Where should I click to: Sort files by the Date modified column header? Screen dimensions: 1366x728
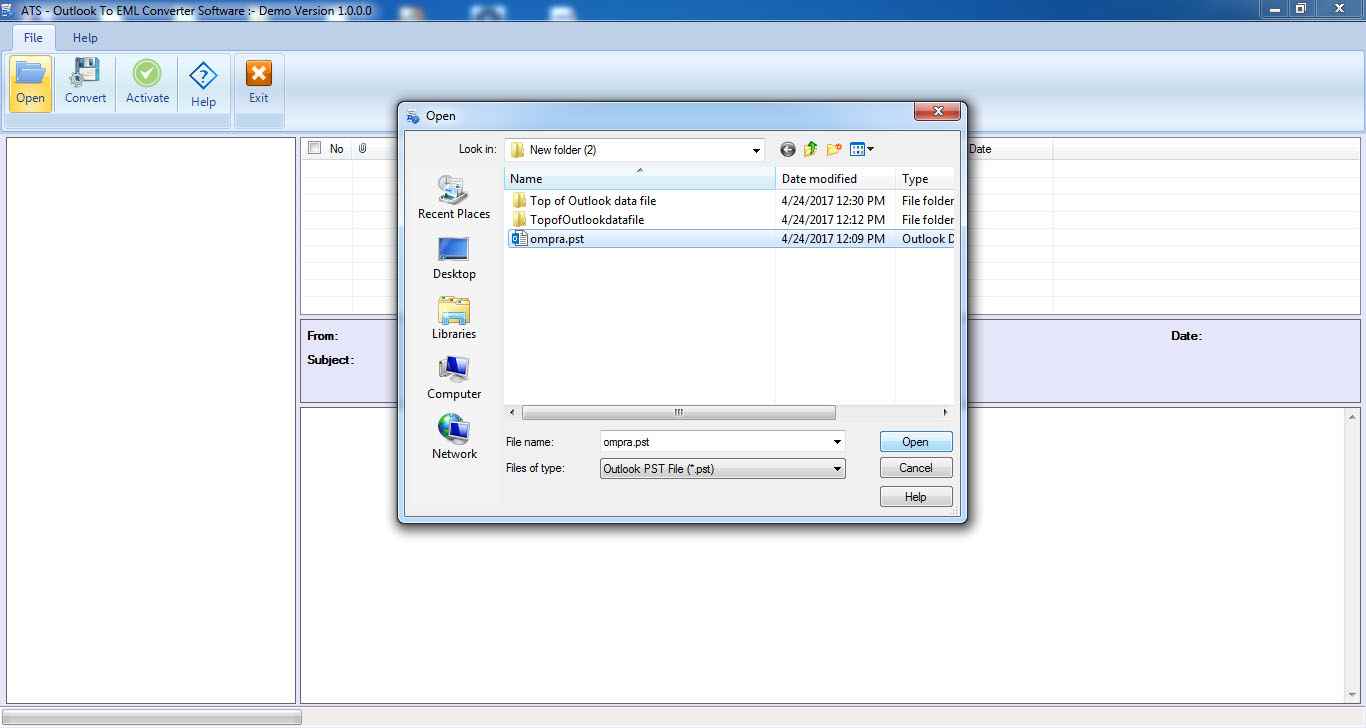coord(836,179)
